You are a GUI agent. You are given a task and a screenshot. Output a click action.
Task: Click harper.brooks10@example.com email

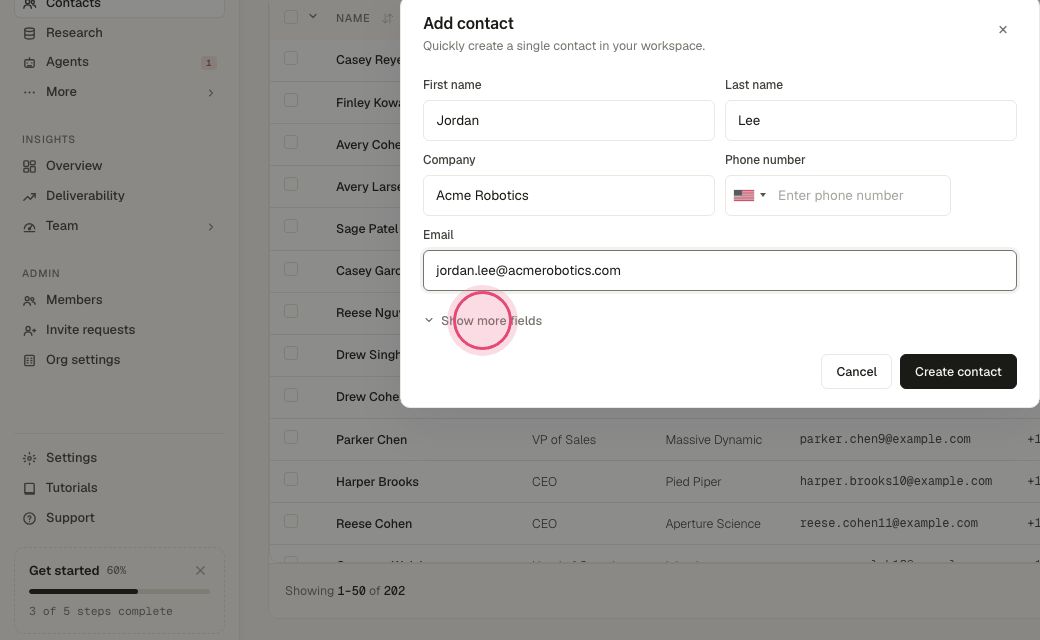895,481
